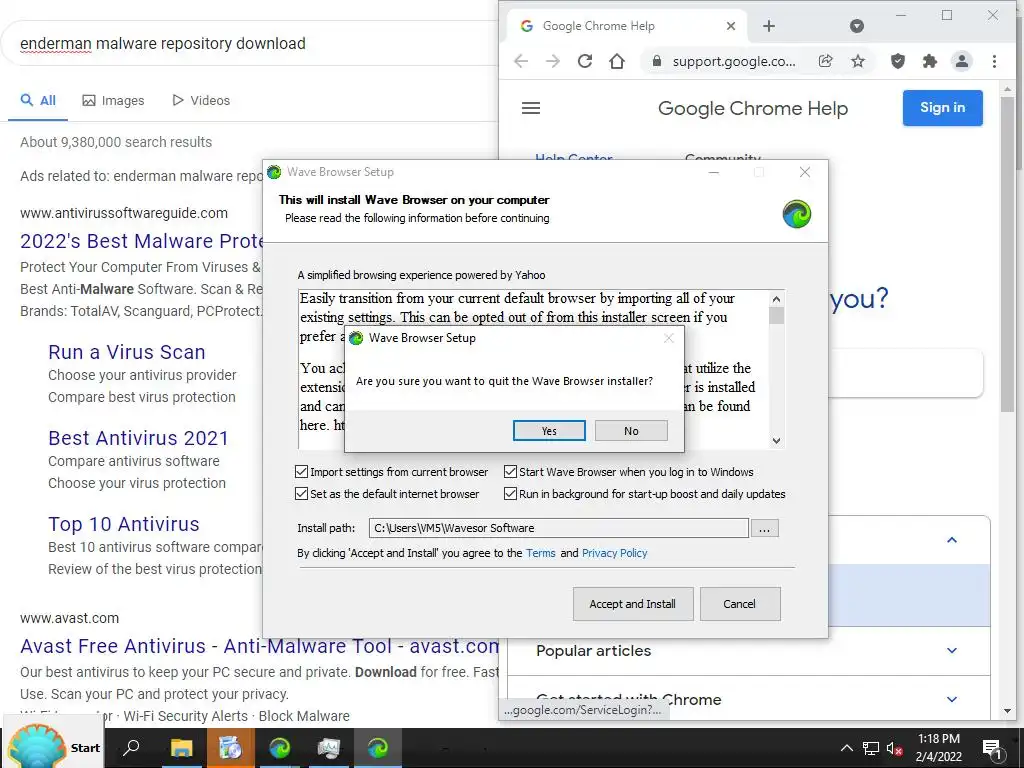Viewport: 1024px width, 768px height.
Task: Expand the Get started with Chrome section
Action: pos(748,699)
